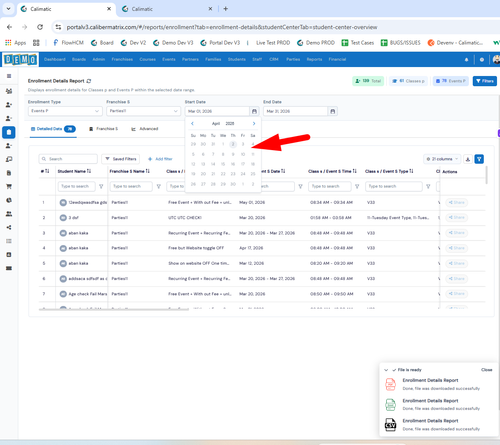Click the End Date field showing Mar 31, 2026
The width and height of the screenshot is (500, 445).
[295, 111]
